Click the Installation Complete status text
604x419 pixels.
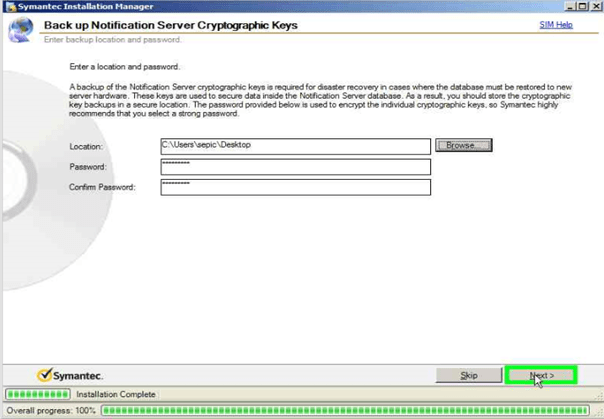click(x=116, y=395)
